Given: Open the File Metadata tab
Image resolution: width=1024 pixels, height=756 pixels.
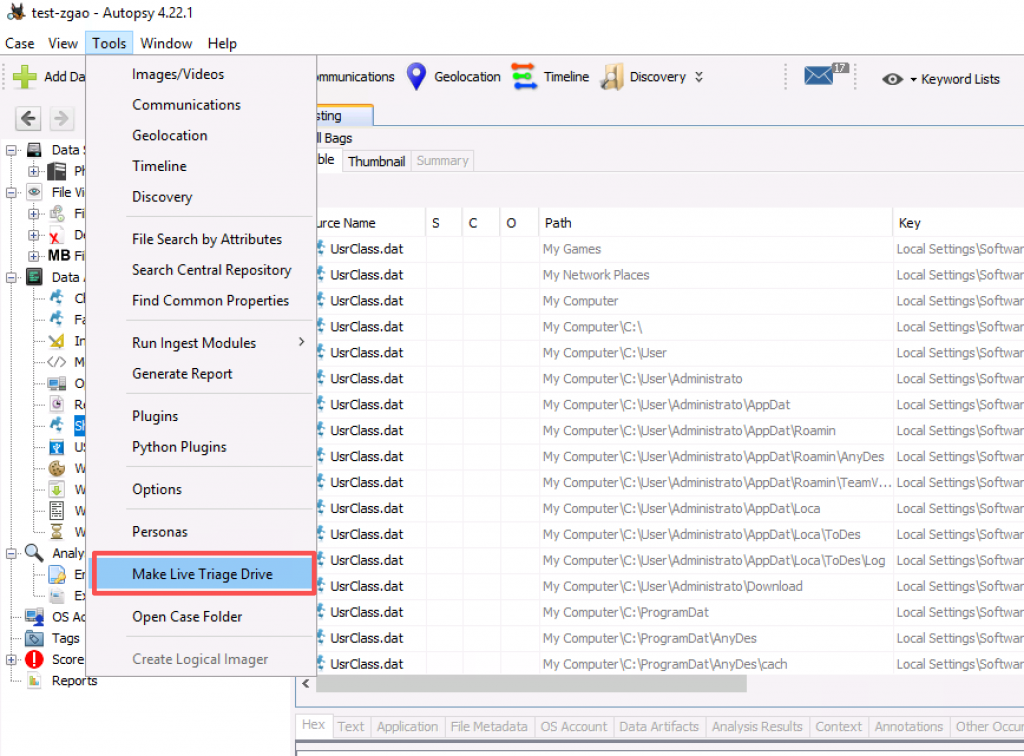Looking at the screenshot, I should pos(488,727).
